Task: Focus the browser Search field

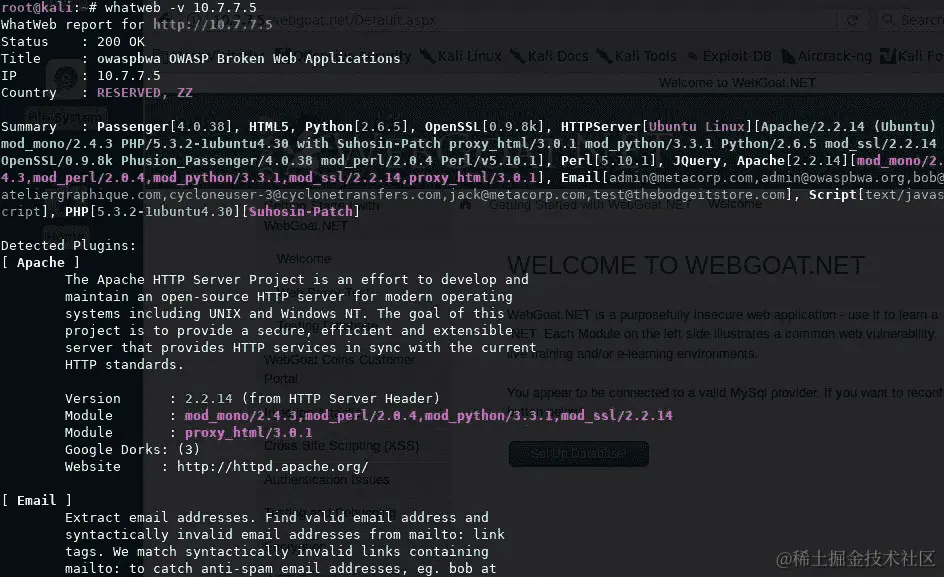Action: tap(911, 20)
